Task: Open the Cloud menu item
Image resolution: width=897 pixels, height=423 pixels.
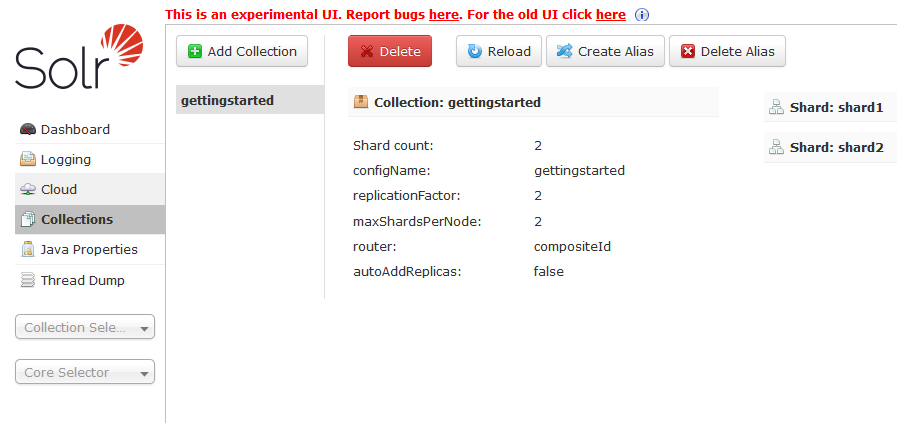Action: click(90, 189)
